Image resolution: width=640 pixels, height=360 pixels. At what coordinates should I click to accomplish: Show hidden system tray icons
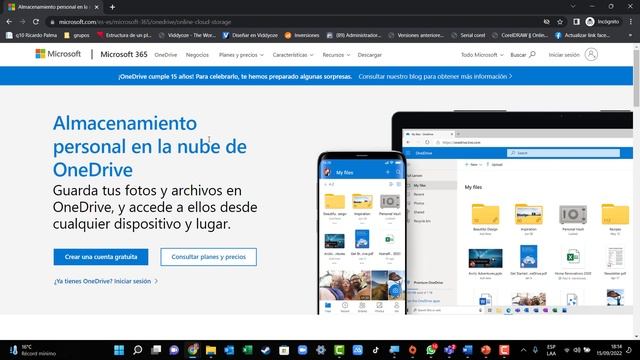pyautogui.click(x=523, y=350)
